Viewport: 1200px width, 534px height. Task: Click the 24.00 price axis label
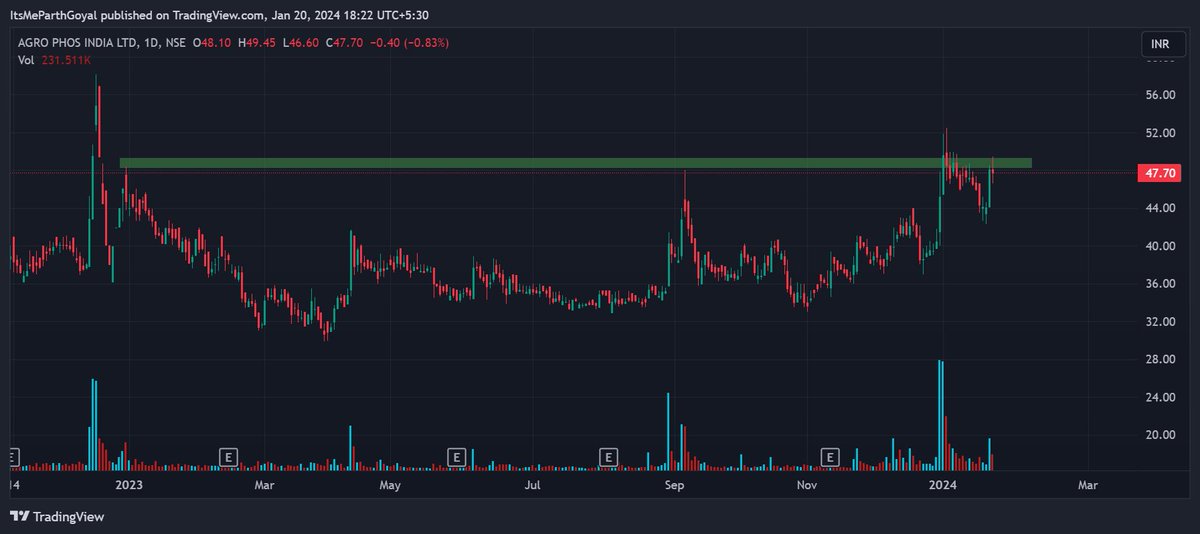(x=1160, y=398)
